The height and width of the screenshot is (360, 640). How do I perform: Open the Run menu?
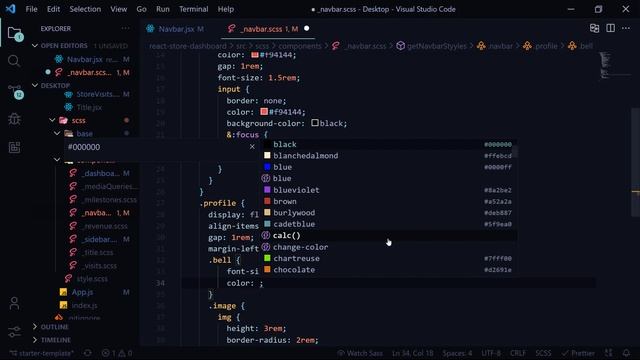pyautogui.click(x=162, y=9)
